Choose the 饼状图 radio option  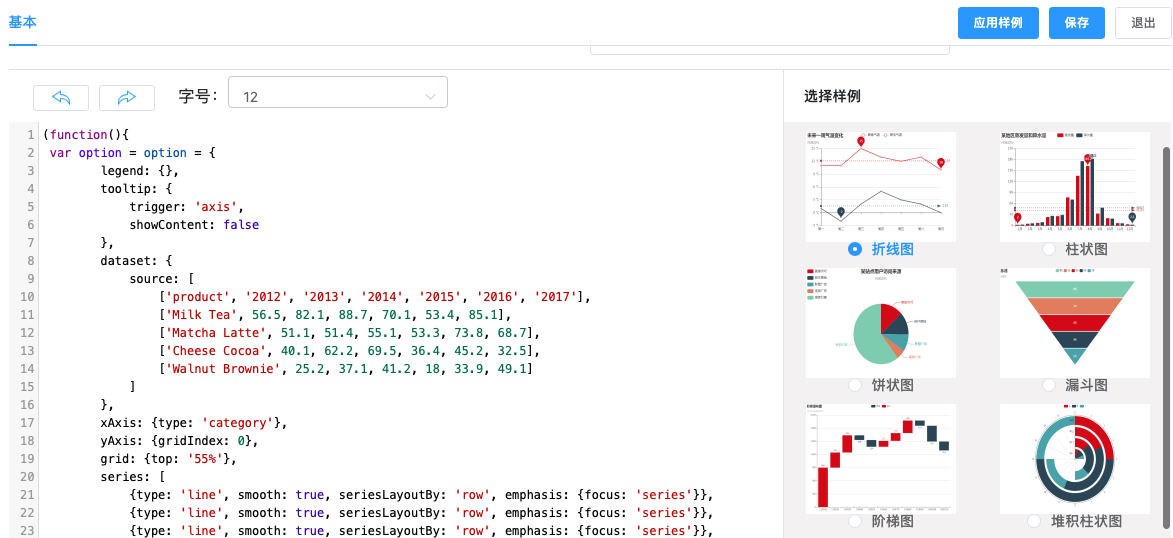pyautogui.click(x=855, y=385)
